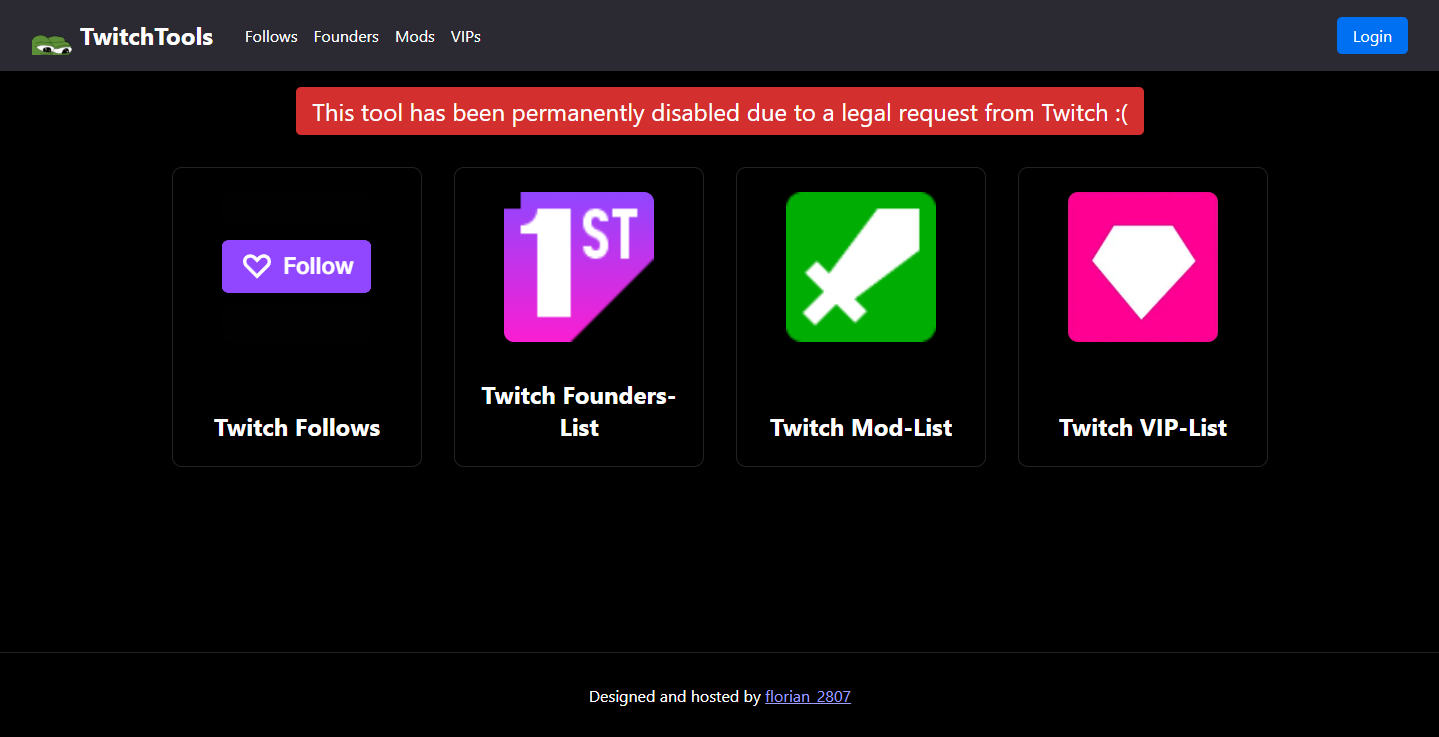The width and height of the screenshot is (1439, 737).
Task: Click the green sword moderator badge
Action: point(861,267)
